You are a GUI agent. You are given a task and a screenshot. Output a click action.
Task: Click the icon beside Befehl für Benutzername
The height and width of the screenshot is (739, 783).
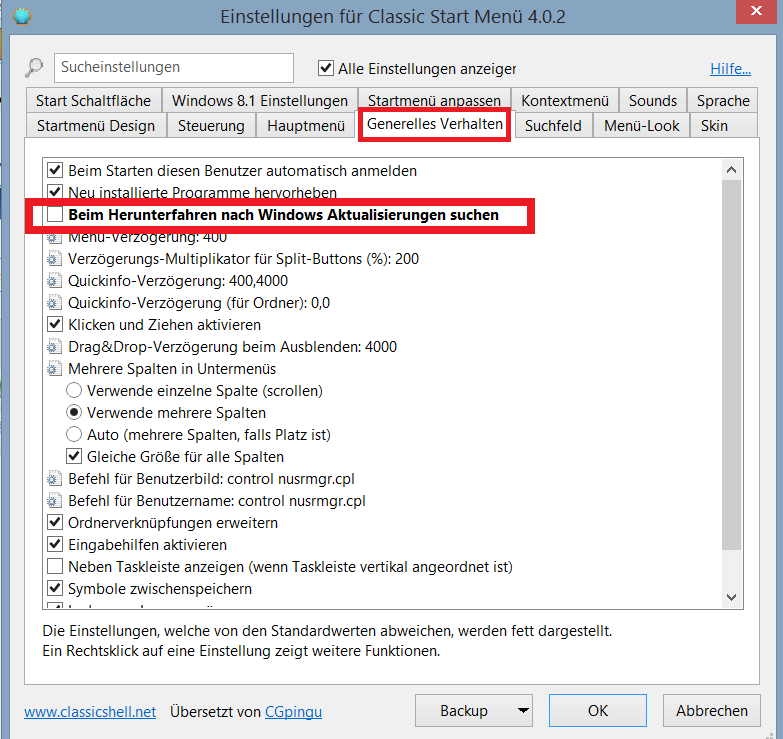[54, 500]
